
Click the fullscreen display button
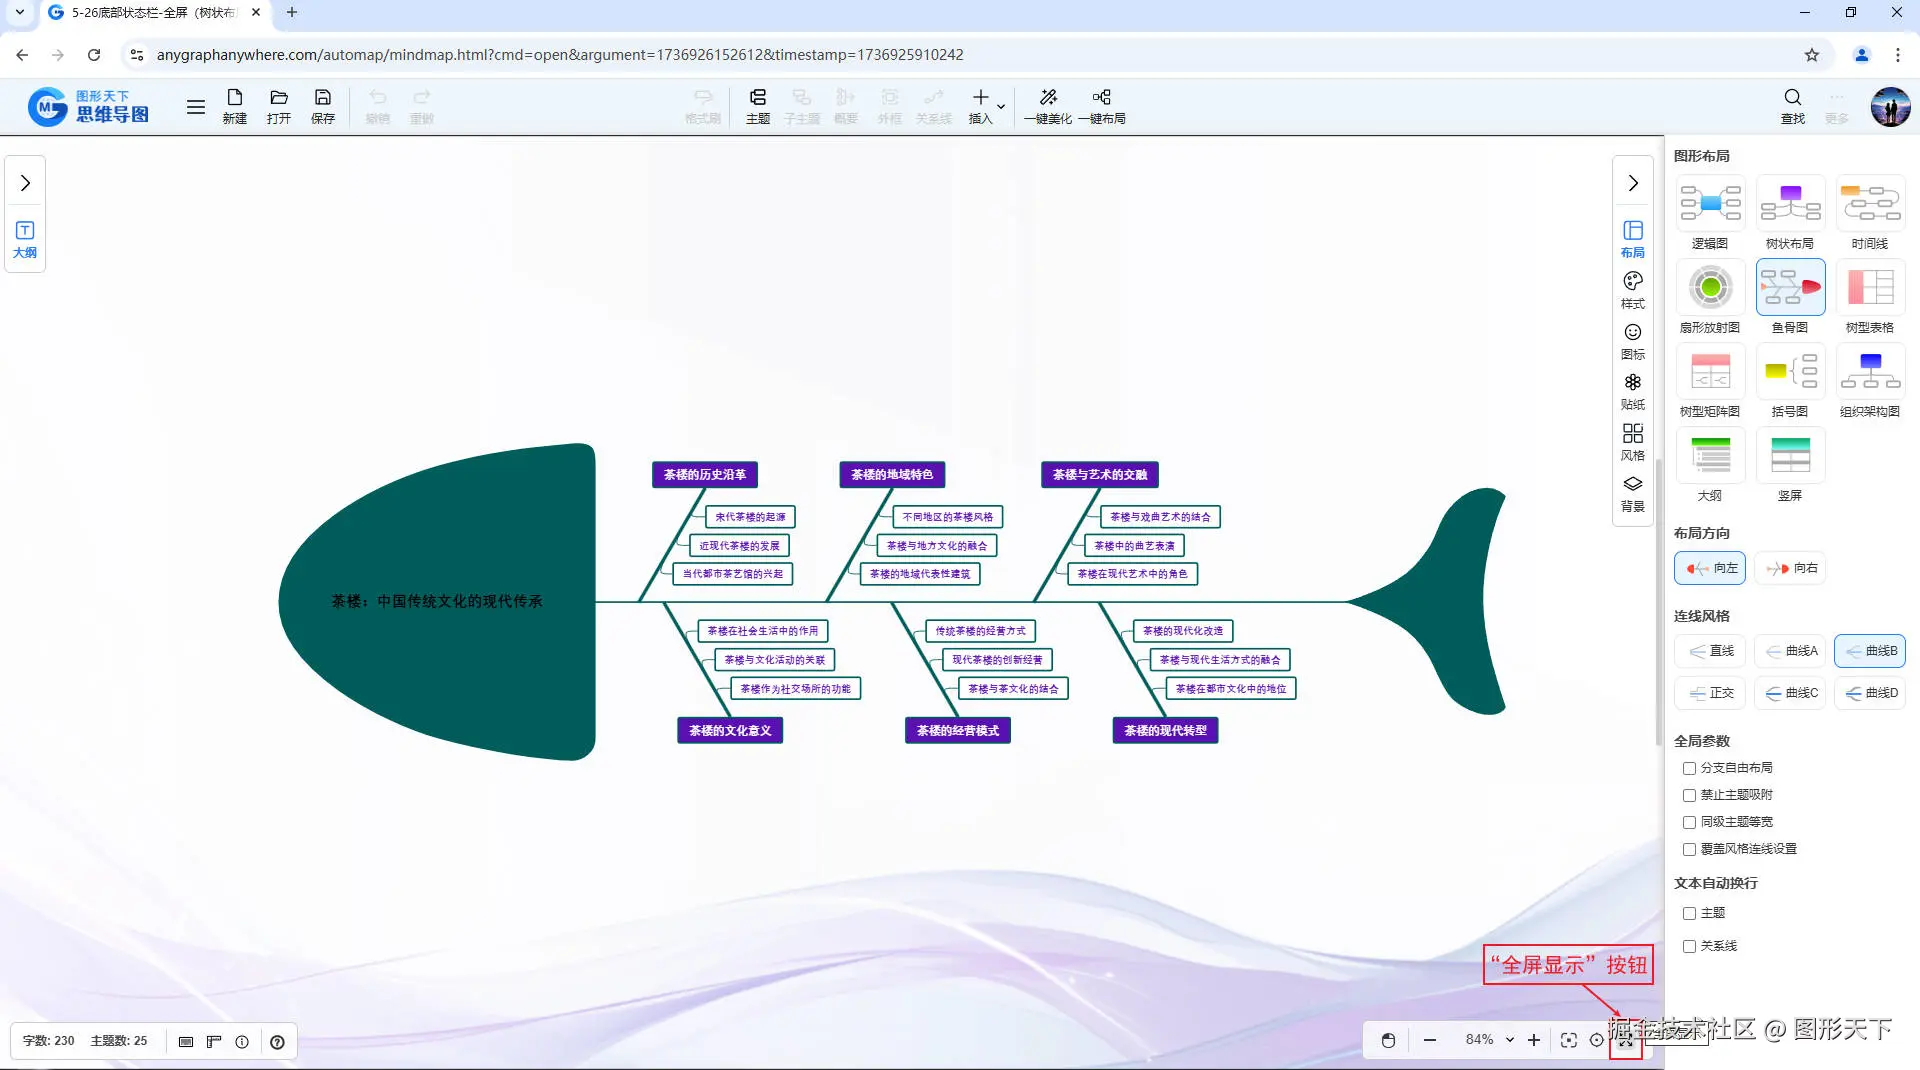coord(1626,1040)
